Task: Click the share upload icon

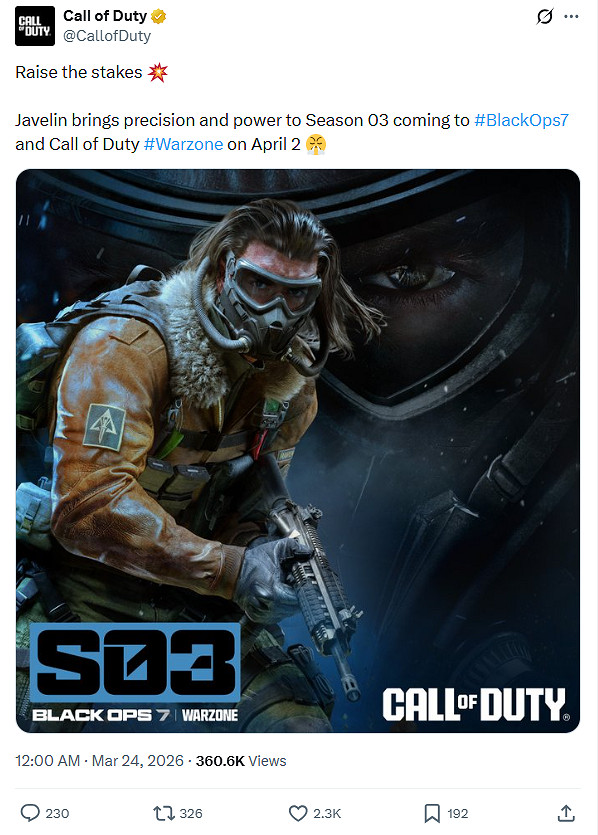Action: [x=566, y=813]
